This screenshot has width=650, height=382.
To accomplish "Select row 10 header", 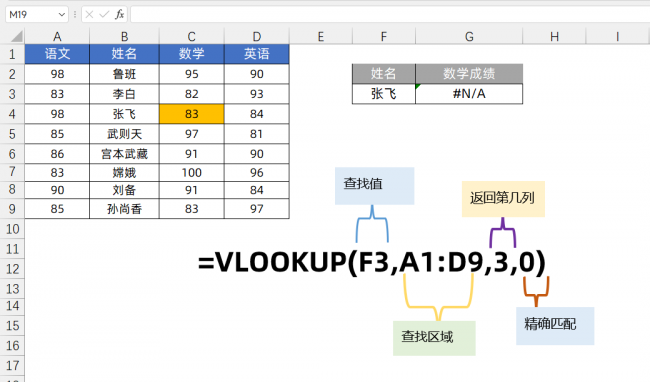I will 12,229.
